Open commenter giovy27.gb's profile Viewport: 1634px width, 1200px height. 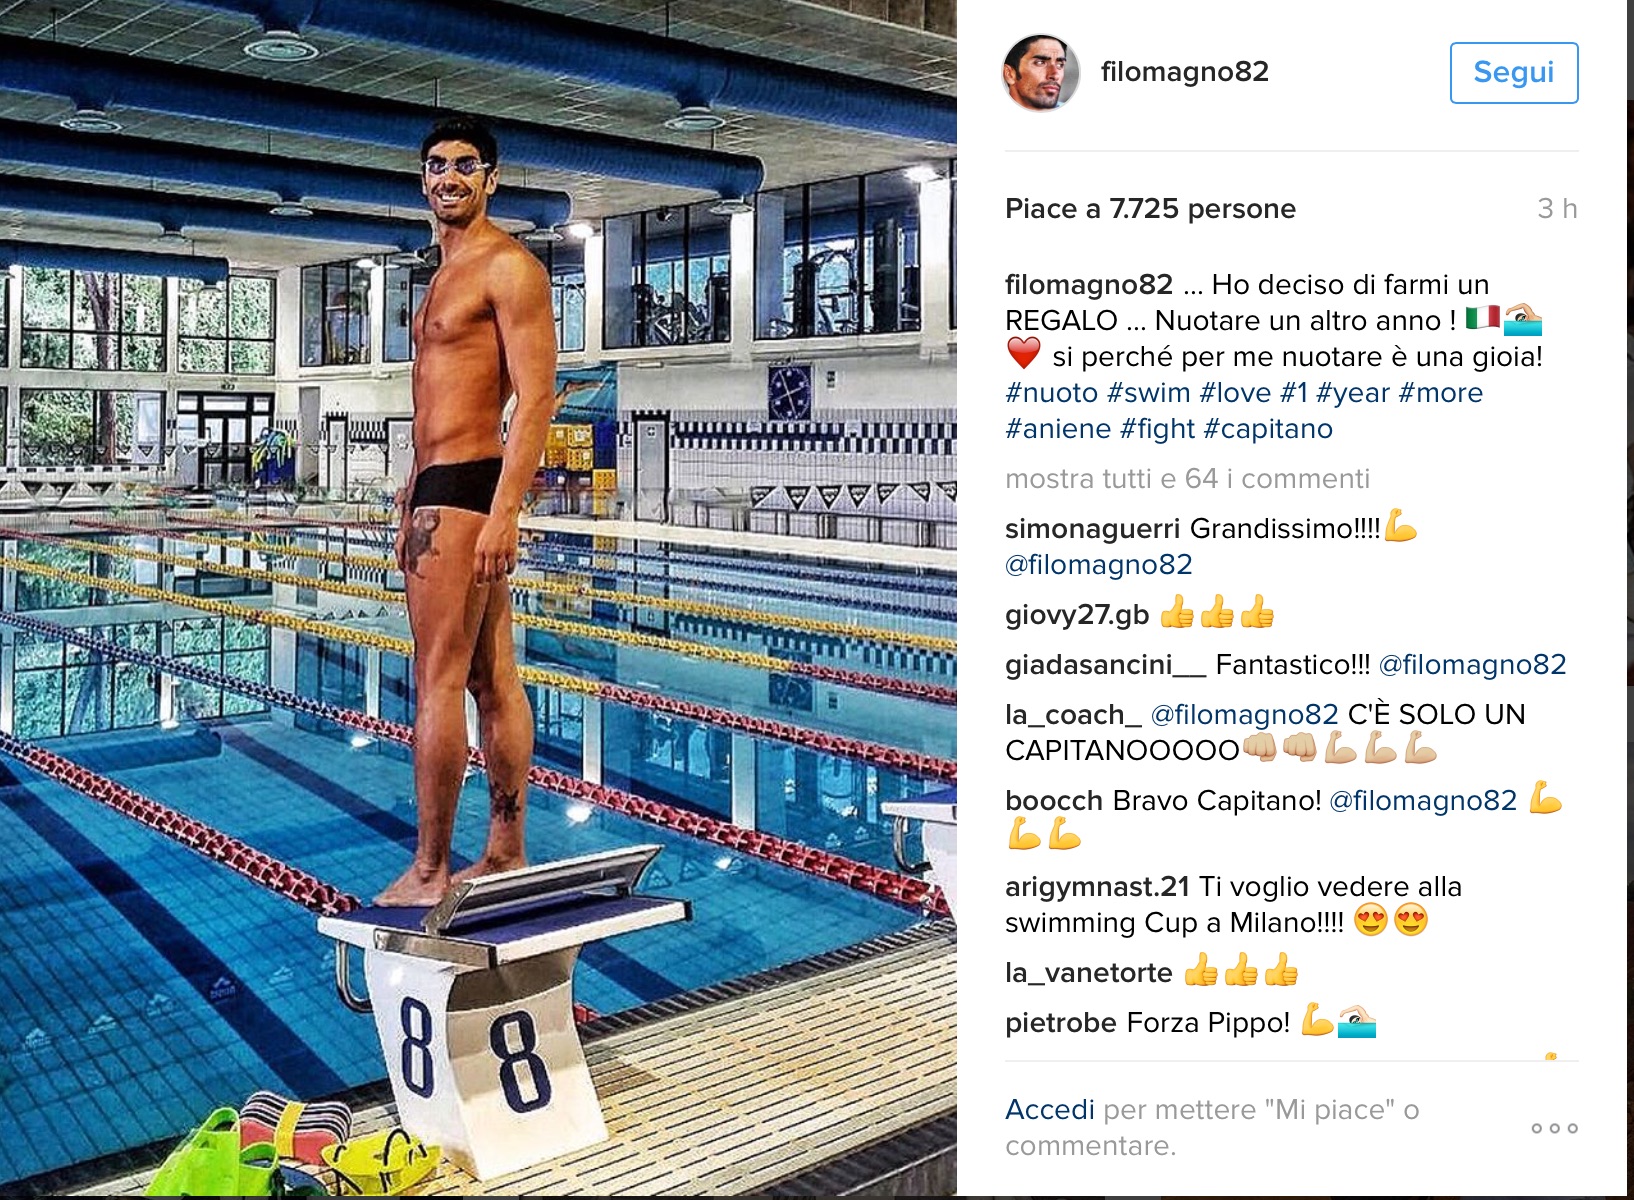[x=1077, y=615]
